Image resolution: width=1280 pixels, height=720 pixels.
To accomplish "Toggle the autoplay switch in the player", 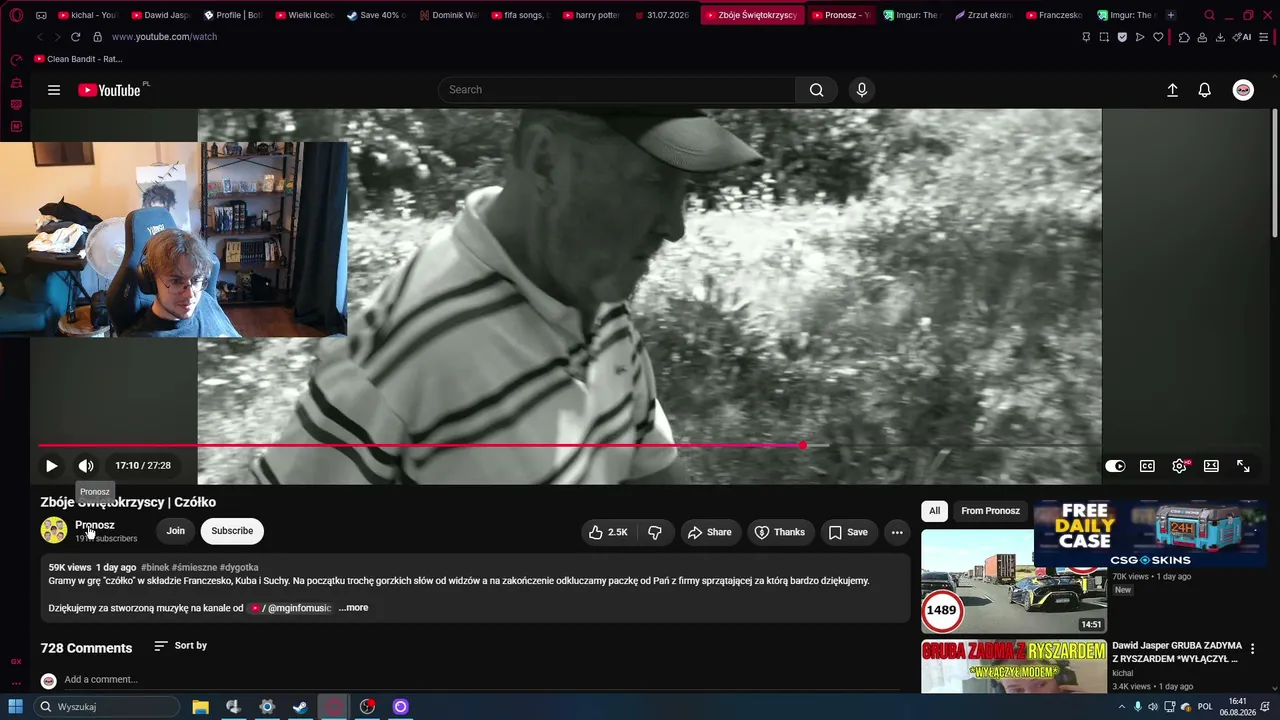I will (1115, 466).
